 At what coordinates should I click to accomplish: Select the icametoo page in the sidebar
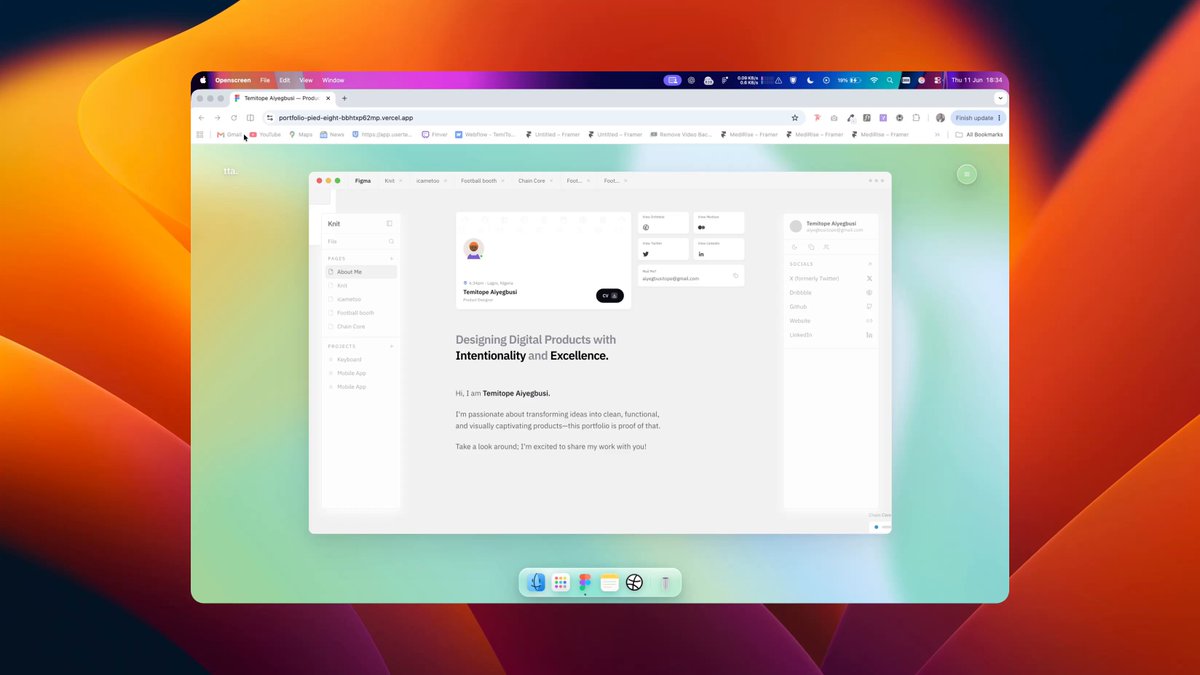(361, 299)
